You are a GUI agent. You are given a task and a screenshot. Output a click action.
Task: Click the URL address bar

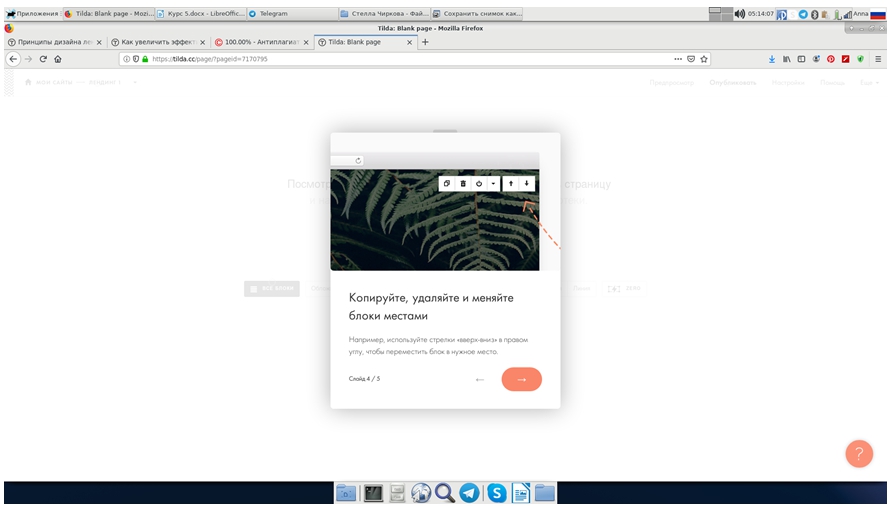point(400,59)
